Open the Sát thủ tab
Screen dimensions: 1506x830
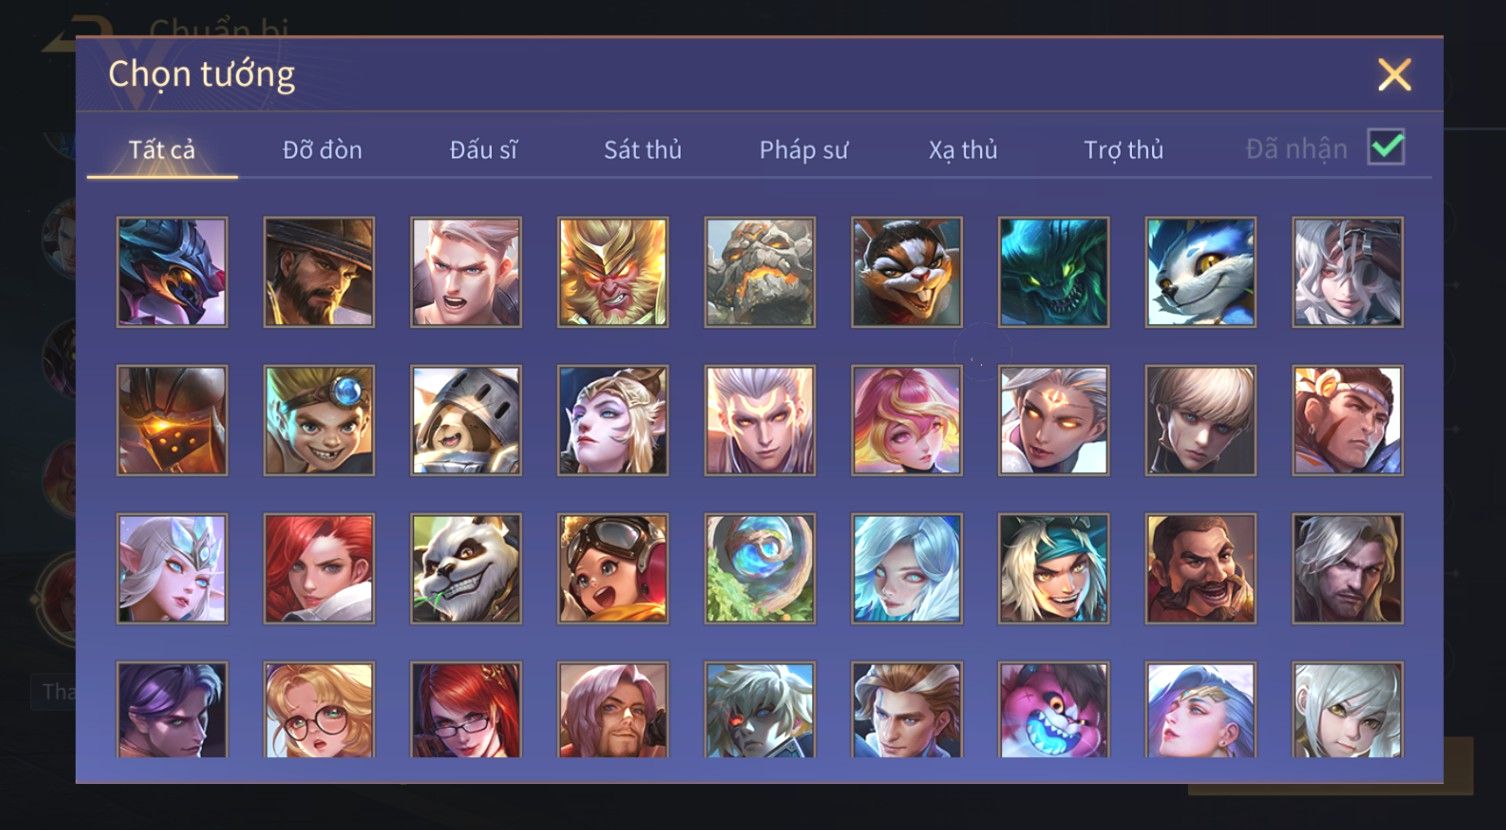(642, 150)
